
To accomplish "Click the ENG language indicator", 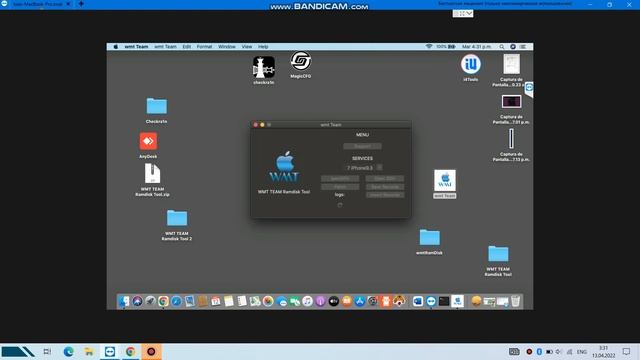I will pyautogui.click(x=582, y=352).
